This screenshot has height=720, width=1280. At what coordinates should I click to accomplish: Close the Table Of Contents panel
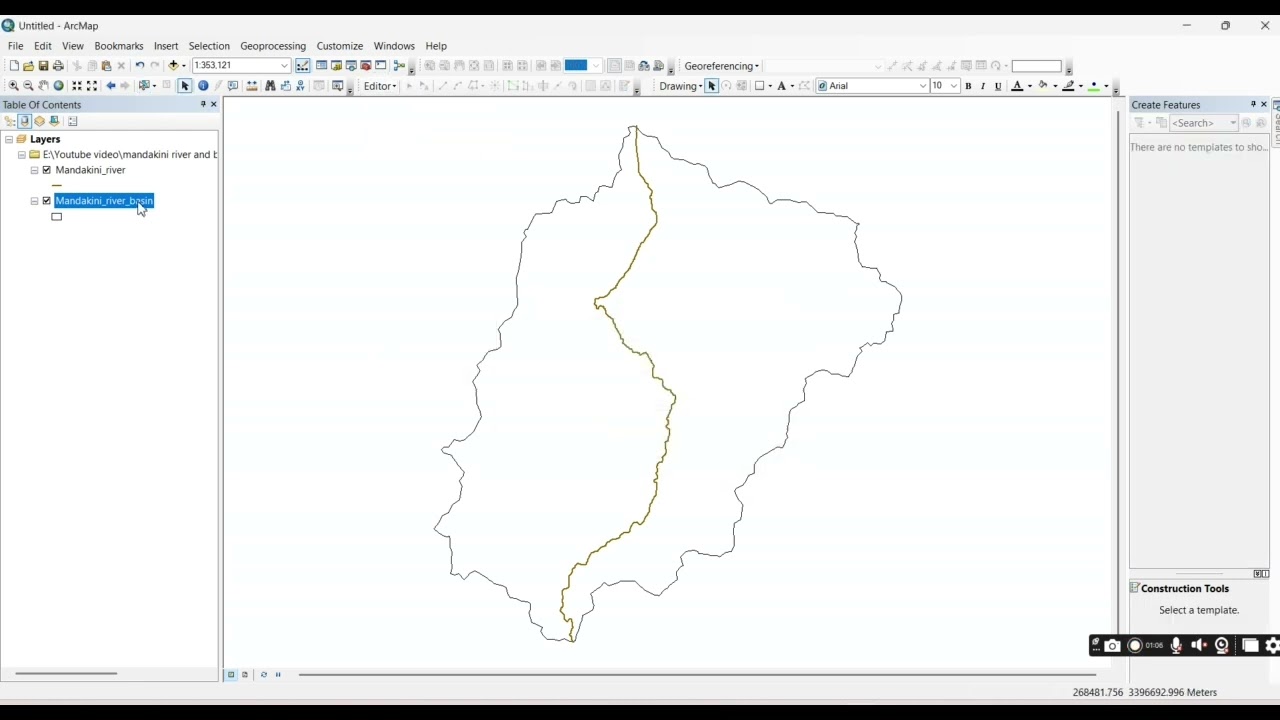click(x=214, y=105)
